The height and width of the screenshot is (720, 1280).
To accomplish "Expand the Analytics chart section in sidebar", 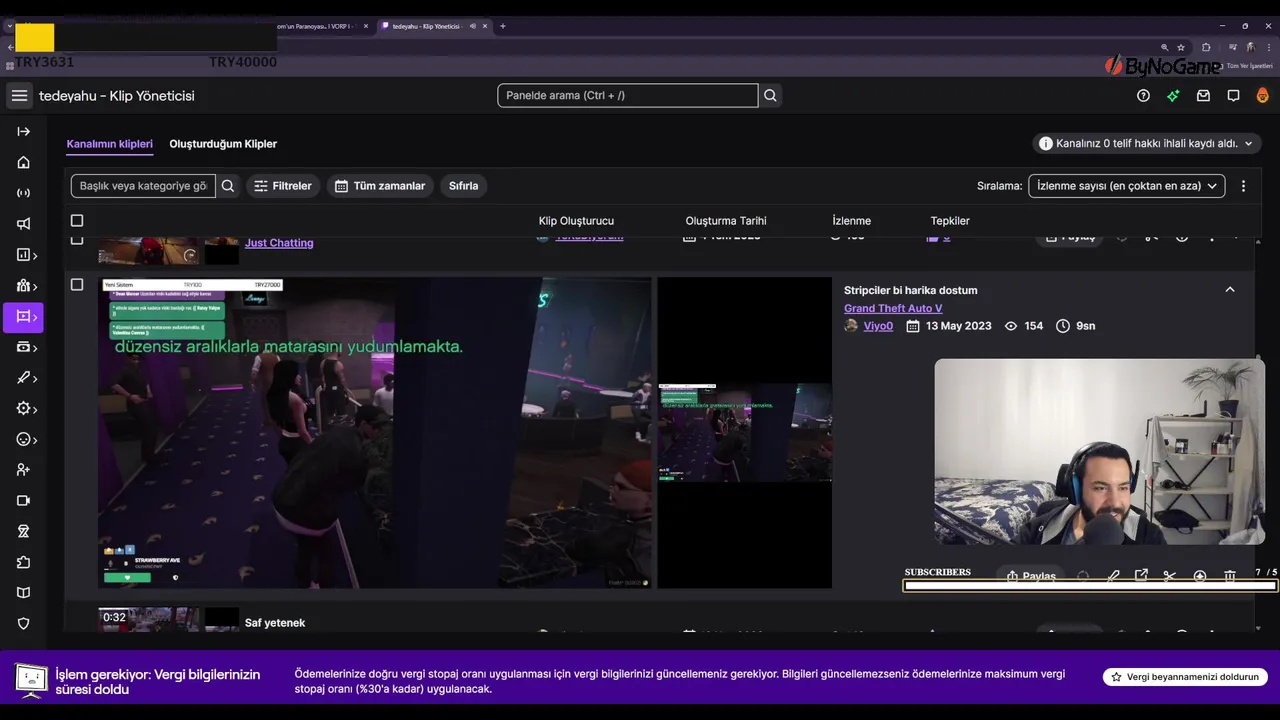I will point(26,255).
